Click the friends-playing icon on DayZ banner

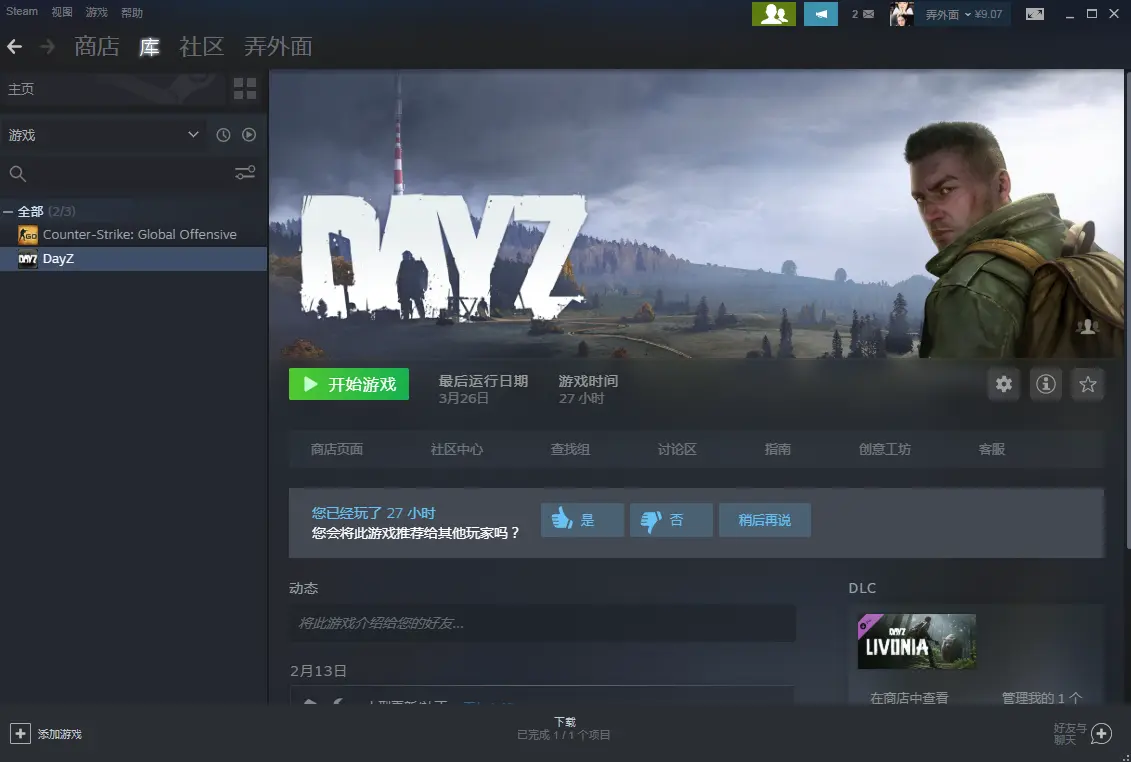[x=1087, y=327]
